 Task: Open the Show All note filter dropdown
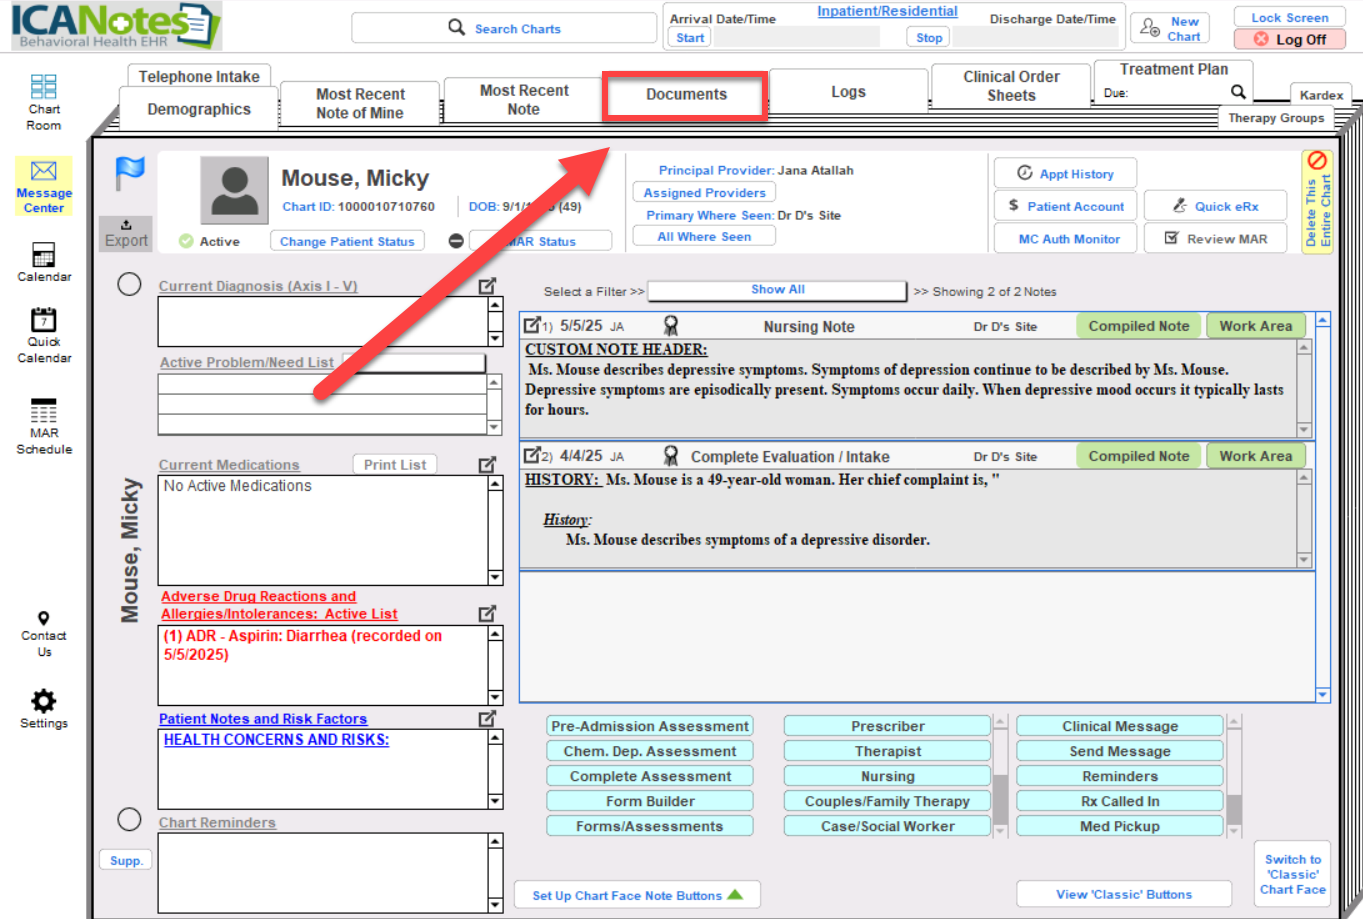click(777, 290)
